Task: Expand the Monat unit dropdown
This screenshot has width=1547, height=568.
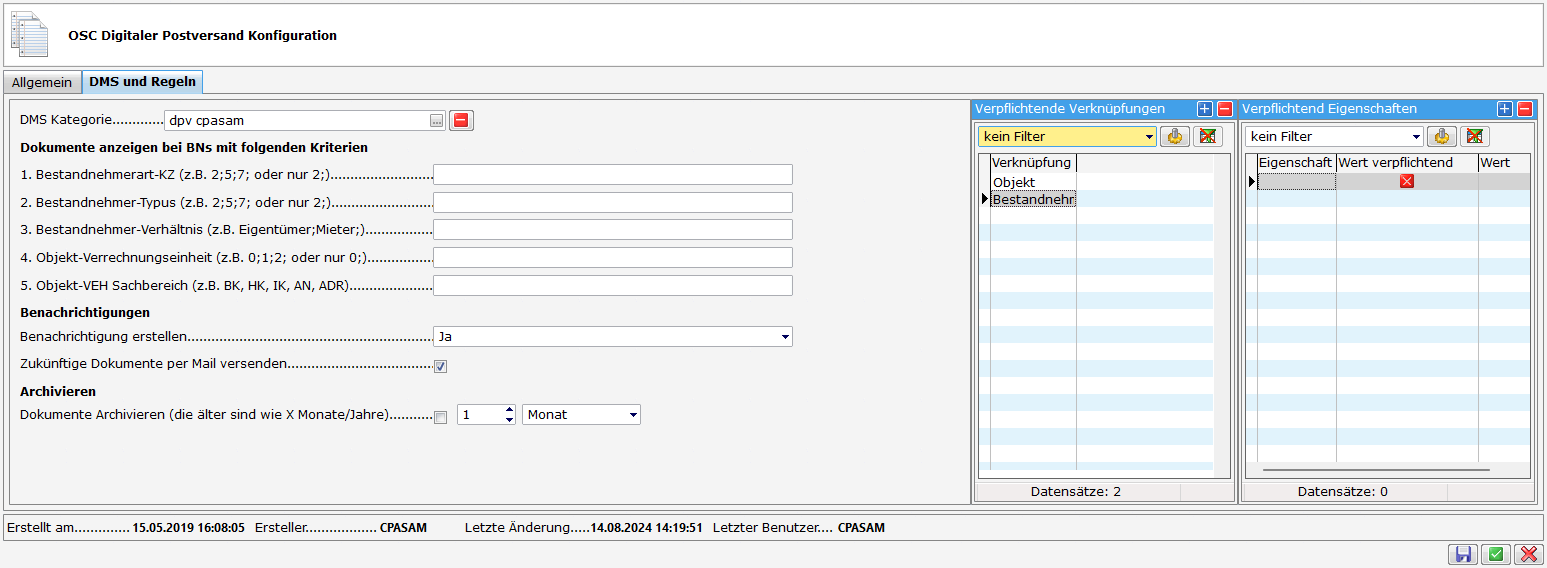Action: [x=632, y=415]
